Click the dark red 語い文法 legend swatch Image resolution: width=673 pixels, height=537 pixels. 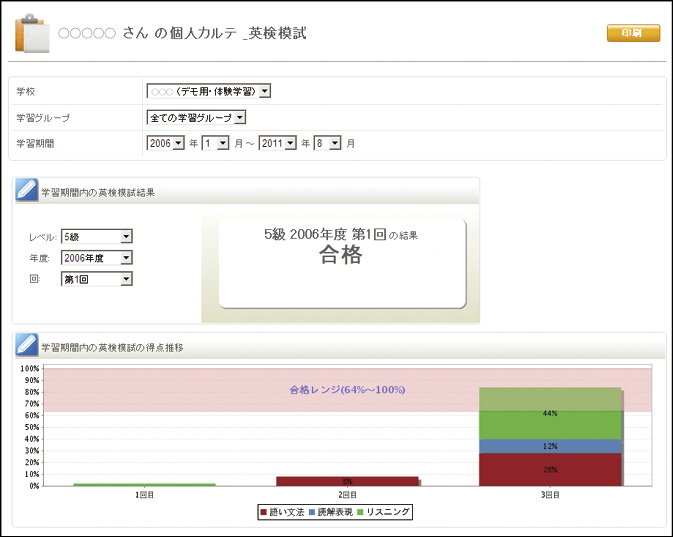pyautogui.click(x=264, y=512)
